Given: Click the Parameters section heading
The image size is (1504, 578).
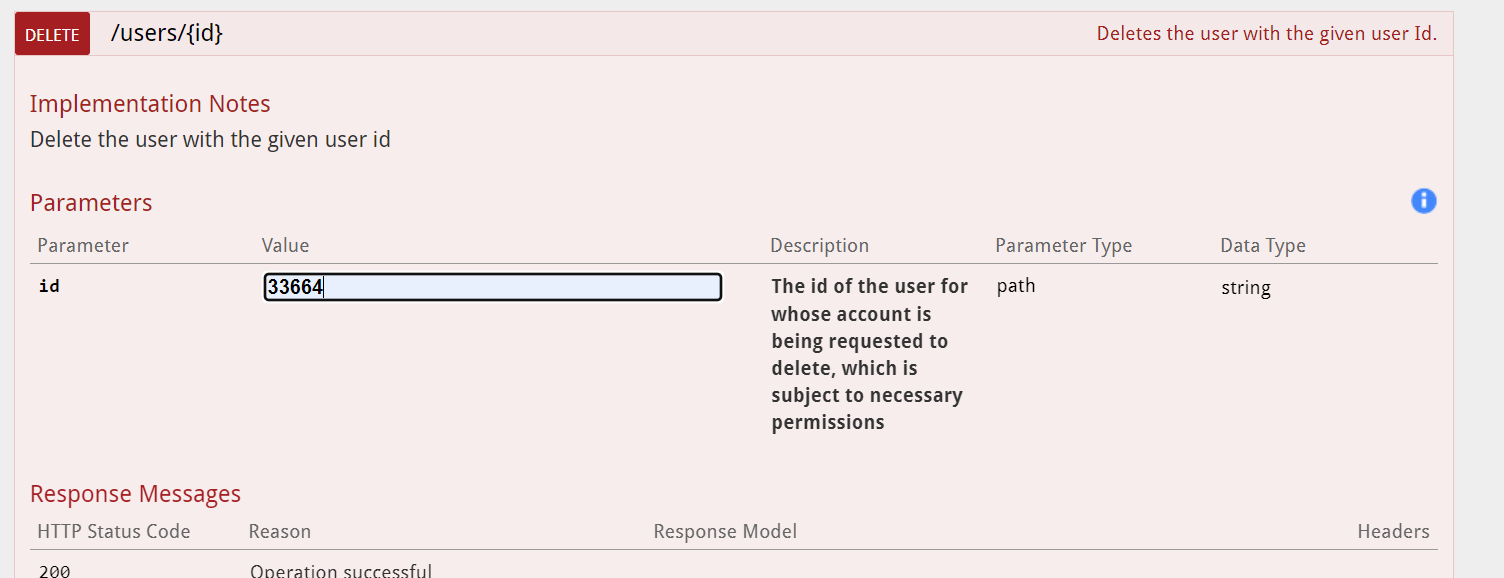Looking at the screenshot, I should [91, 203].
